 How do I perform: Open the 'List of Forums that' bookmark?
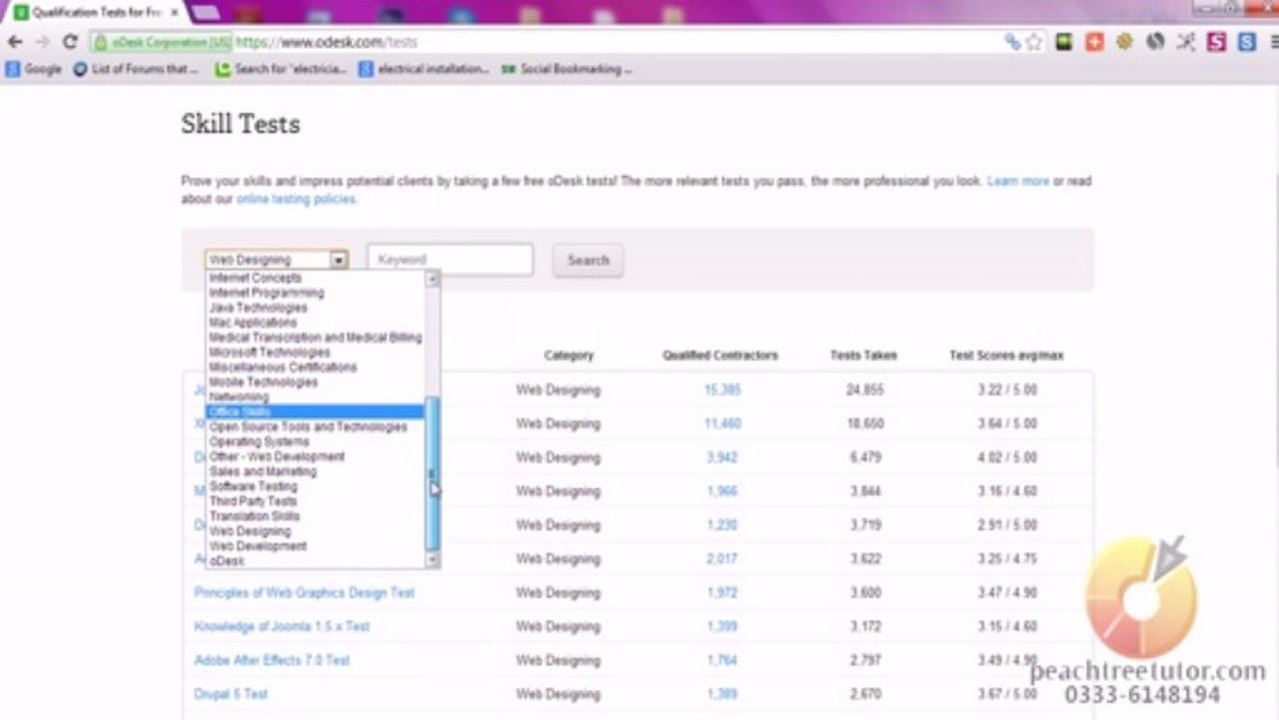[x=136, y=69]
